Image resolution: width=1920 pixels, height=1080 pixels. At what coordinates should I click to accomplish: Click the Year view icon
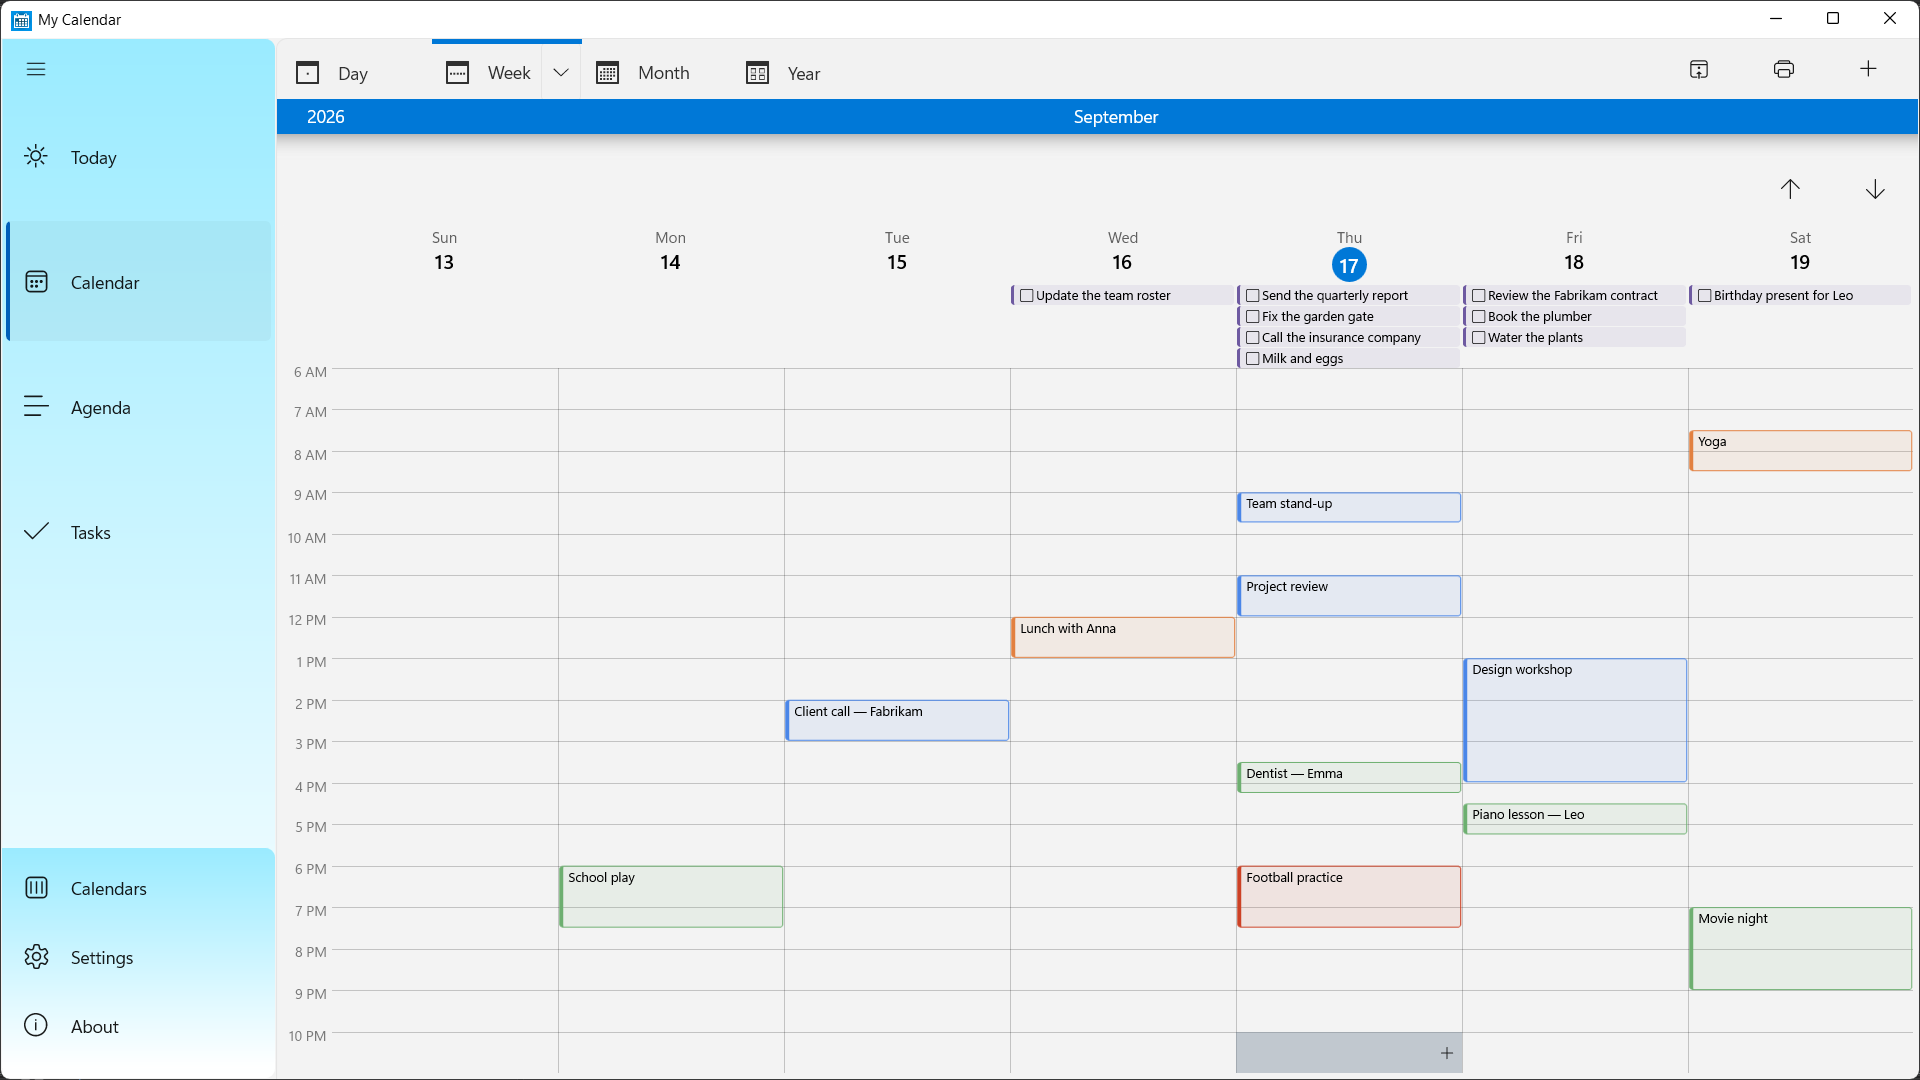(x=758, y=72)
